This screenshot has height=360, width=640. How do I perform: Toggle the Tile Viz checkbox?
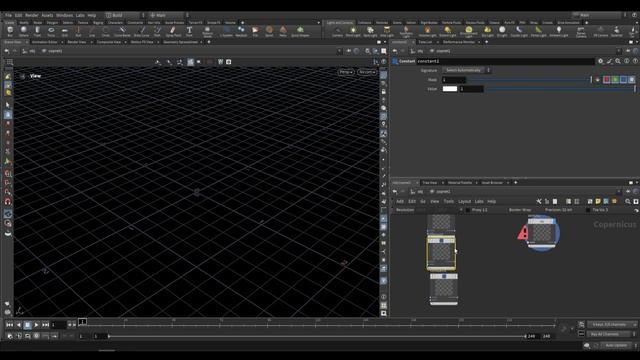588,210
